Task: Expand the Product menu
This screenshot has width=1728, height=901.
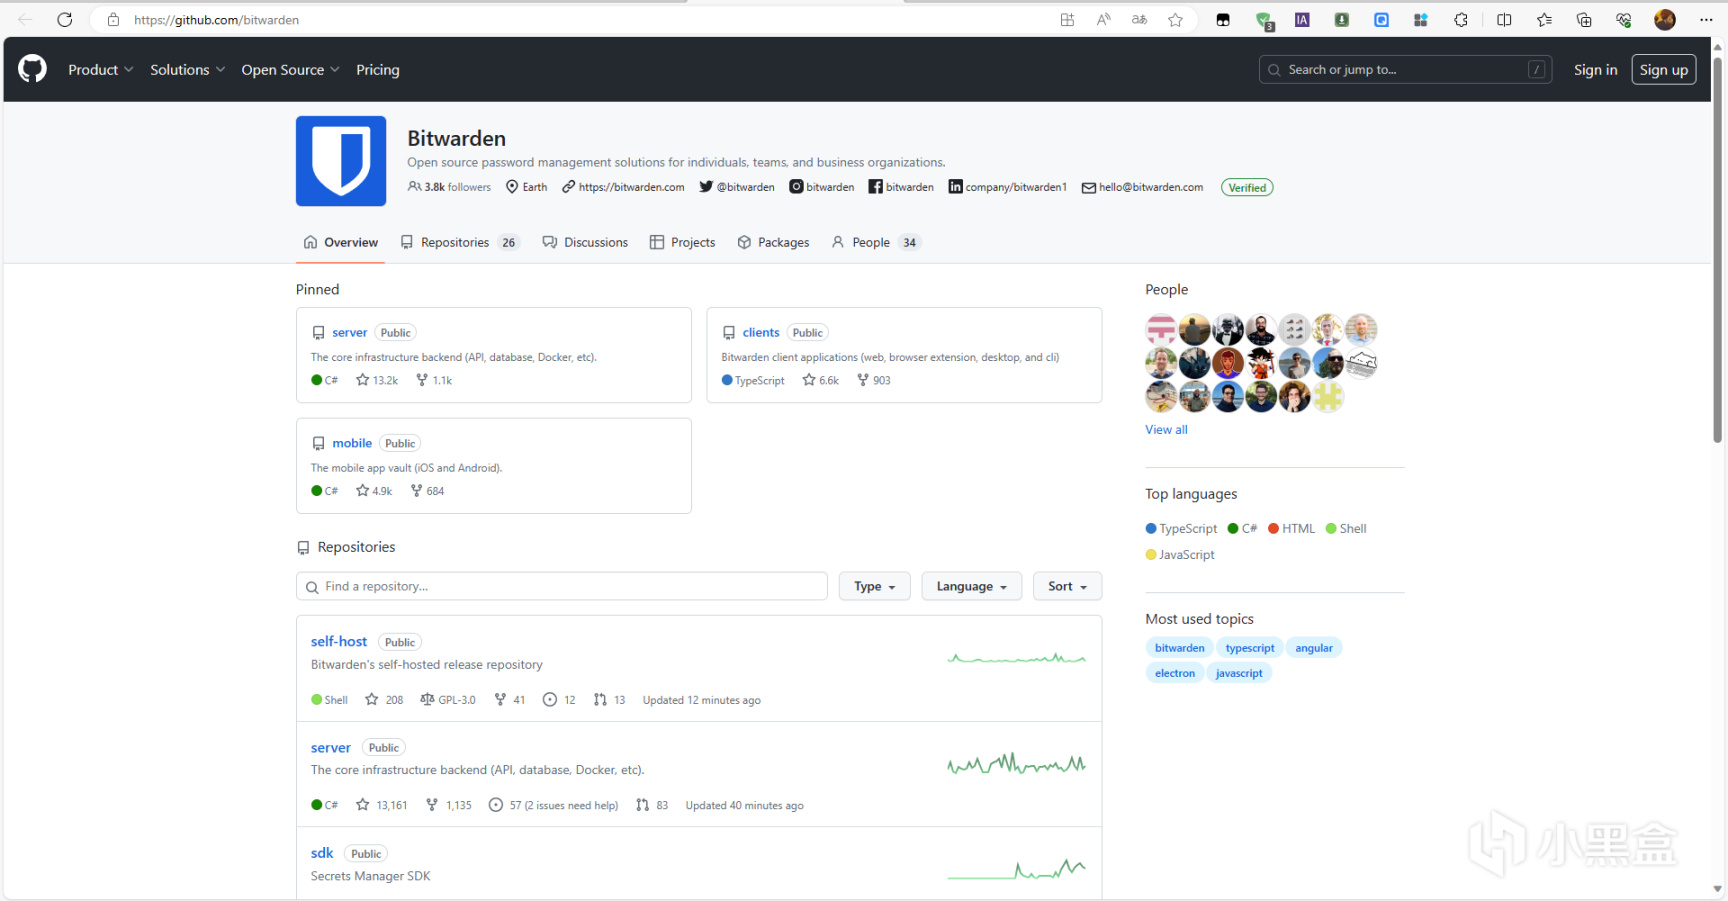Action: [x=100, y=70]
